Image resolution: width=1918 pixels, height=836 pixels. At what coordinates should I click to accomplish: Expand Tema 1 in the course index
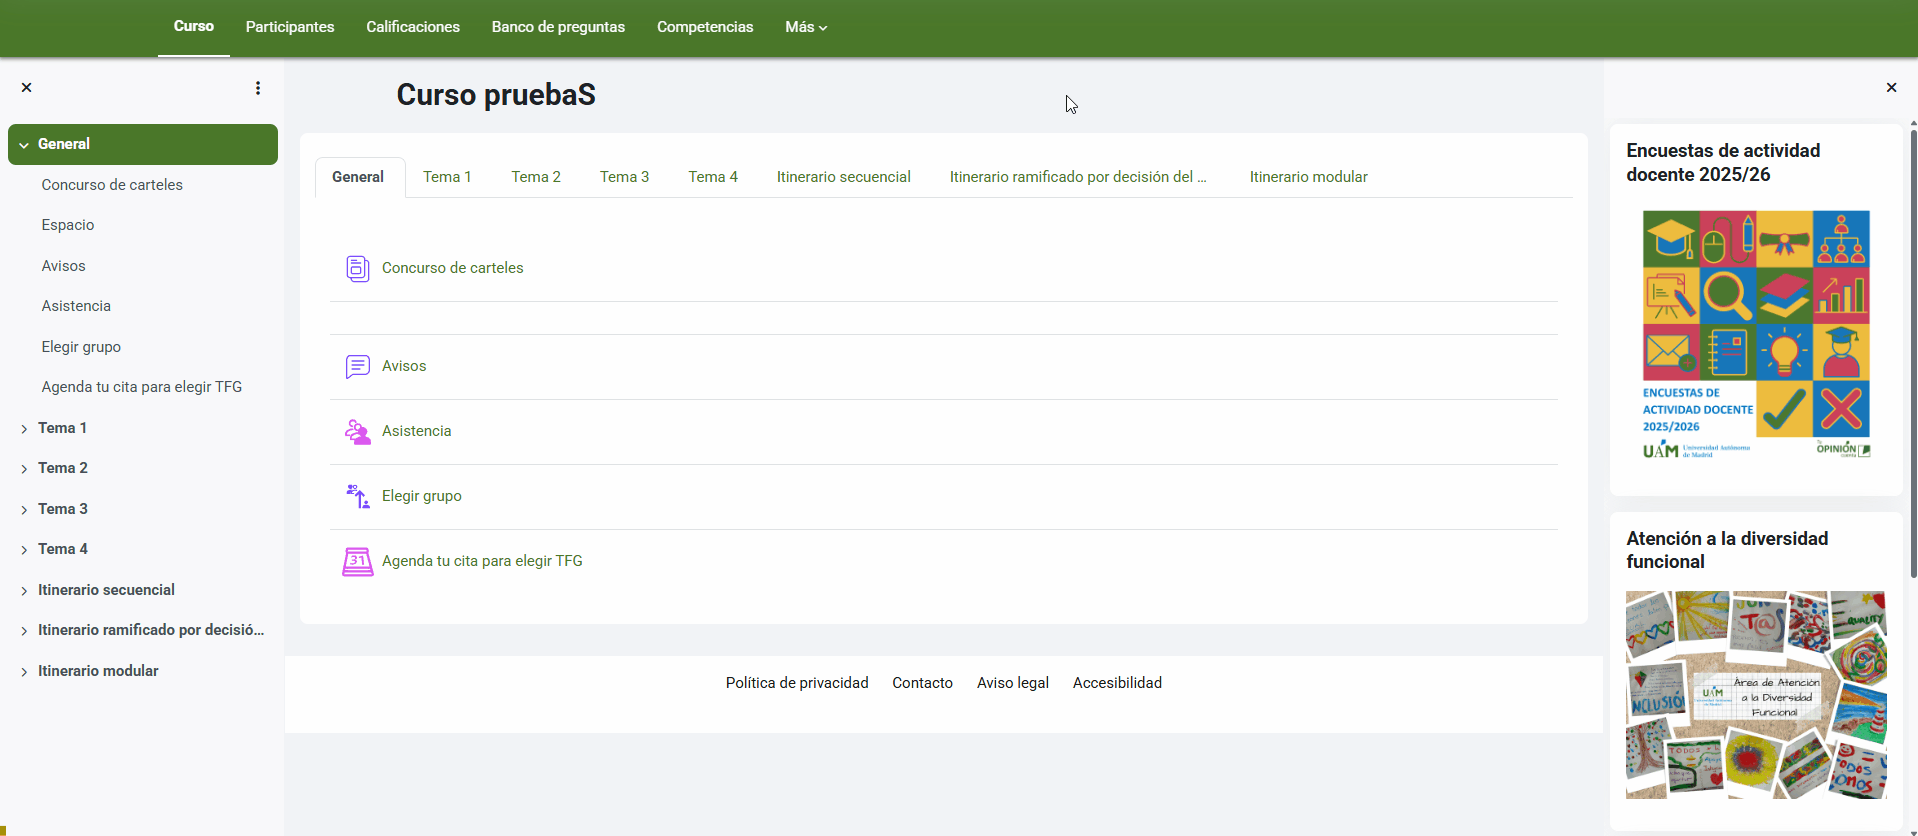tap(24, 429)
